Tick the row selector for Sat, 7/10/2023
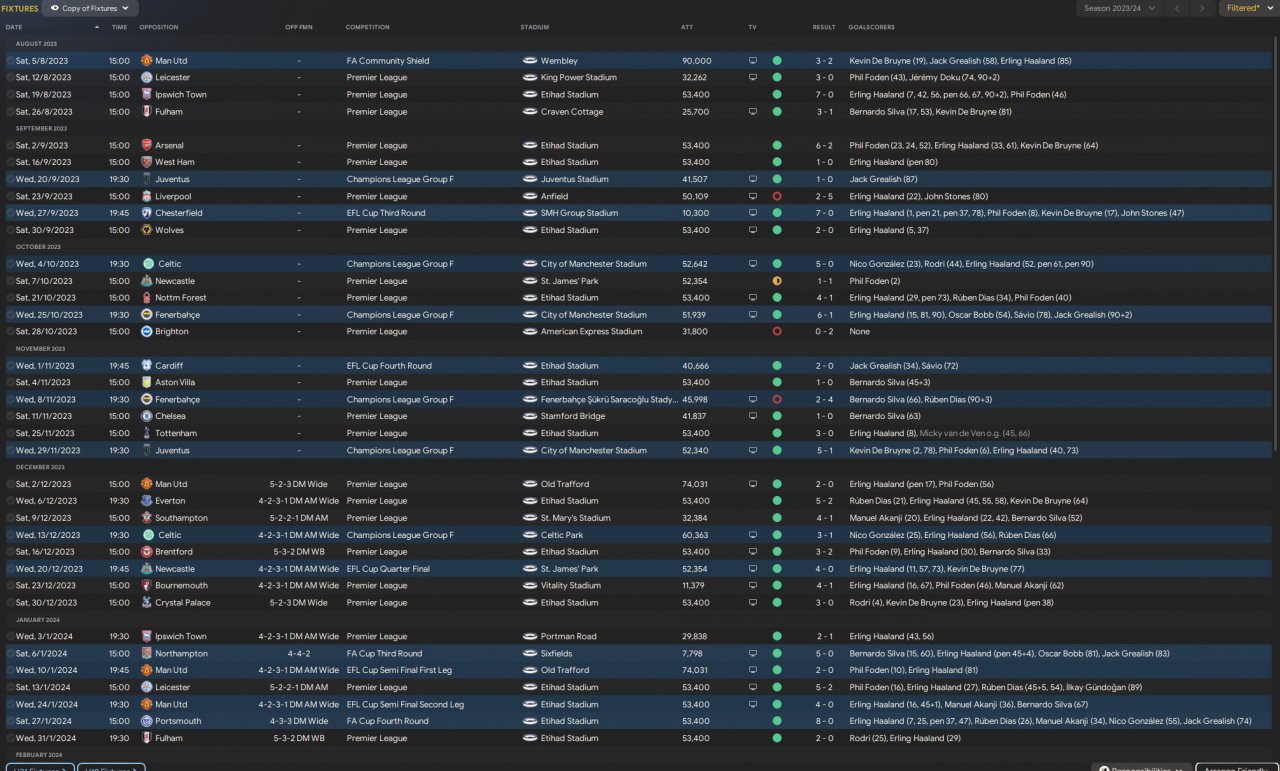The image size is (1280, 771). (10, 281)
